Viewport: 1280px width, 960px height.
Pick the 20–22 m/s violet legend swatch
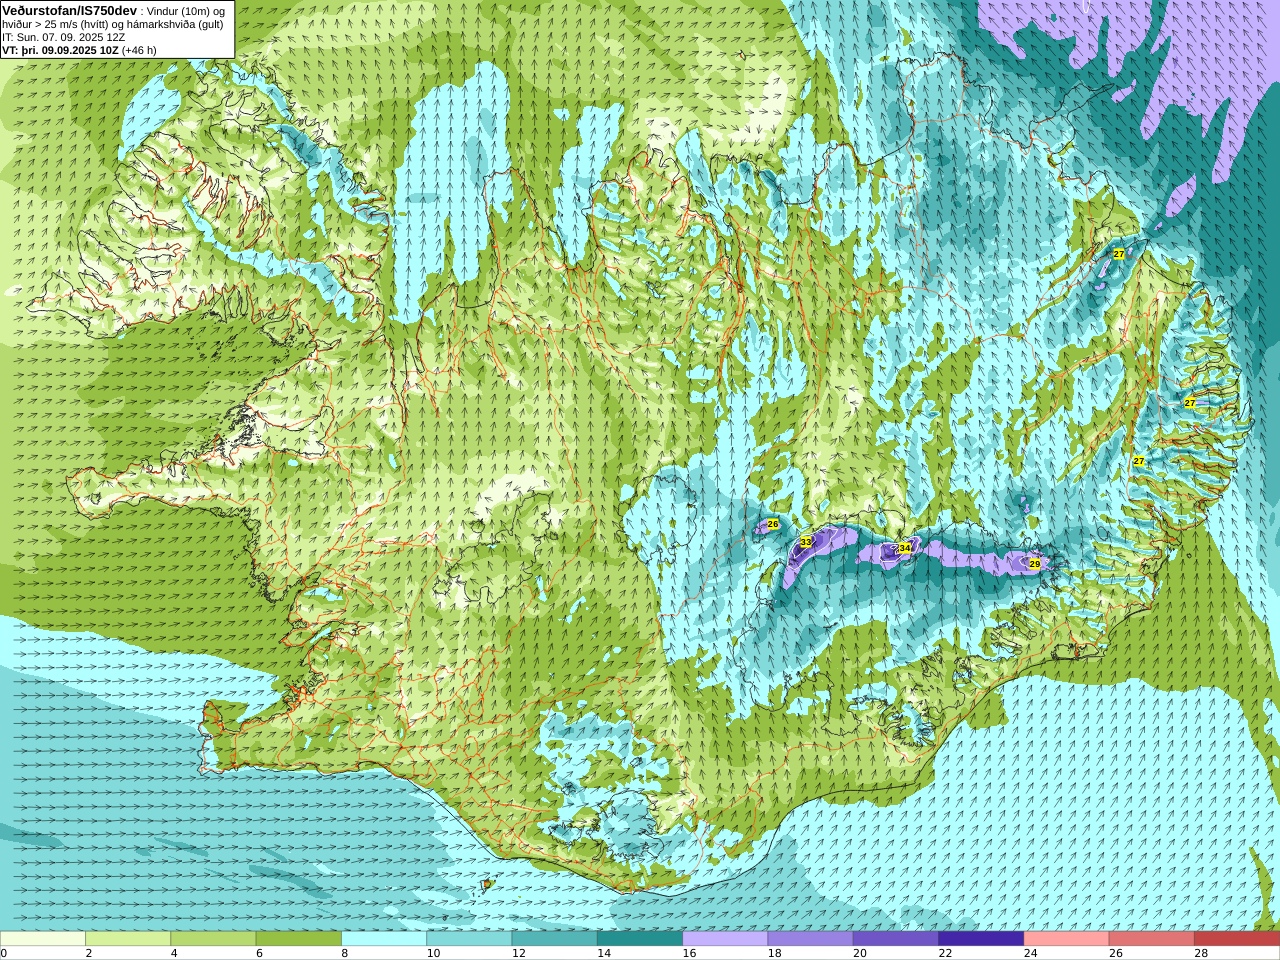point(895,939)
